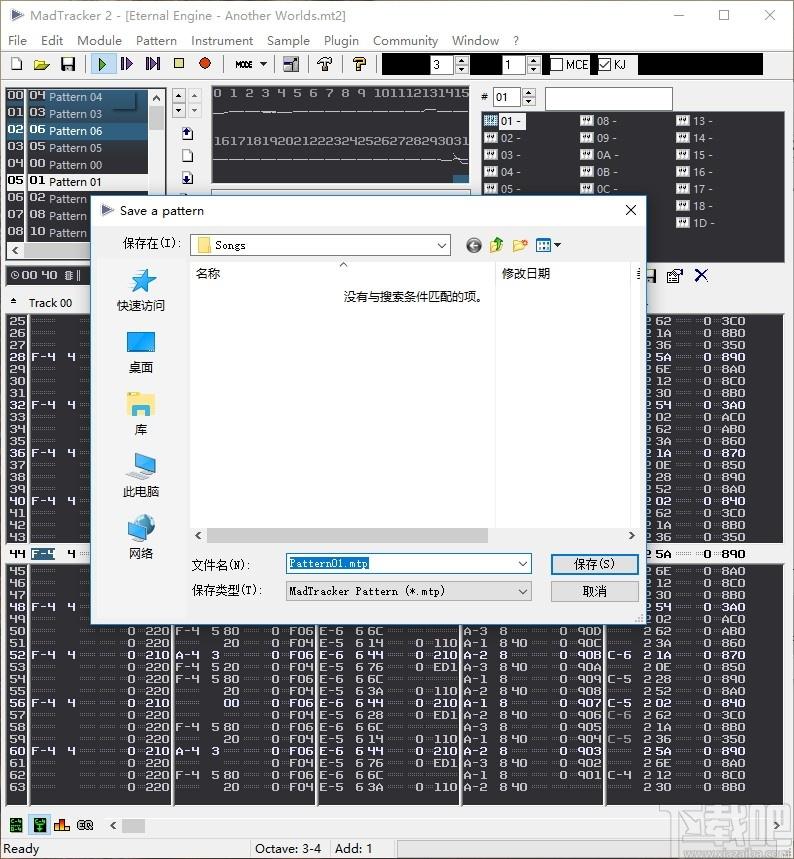The height and width of the screenshot is (859, 794).
Task: Click insert-down arrow icon beside pattern list
Action: (x=187, y=178)
